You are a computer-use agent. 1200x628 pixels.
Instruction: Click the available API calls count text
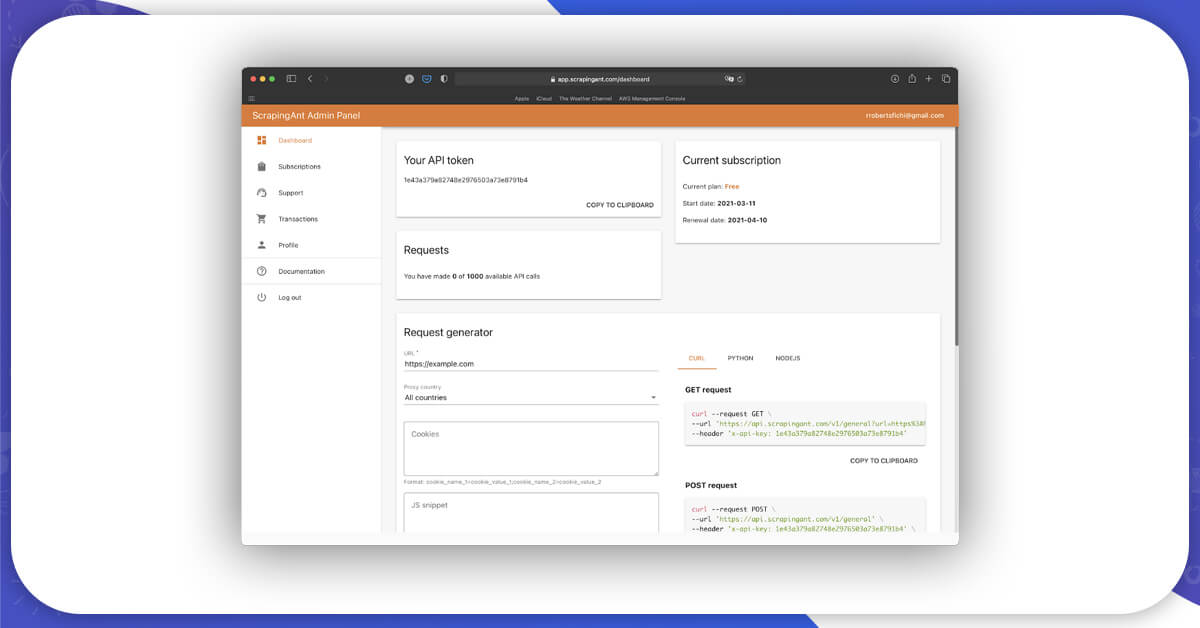[x=472, y=276]
